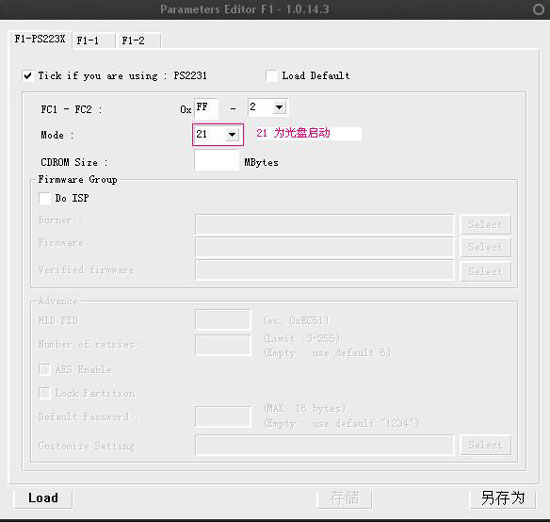Toggle the AES Enable checkbox

point(44,369)
